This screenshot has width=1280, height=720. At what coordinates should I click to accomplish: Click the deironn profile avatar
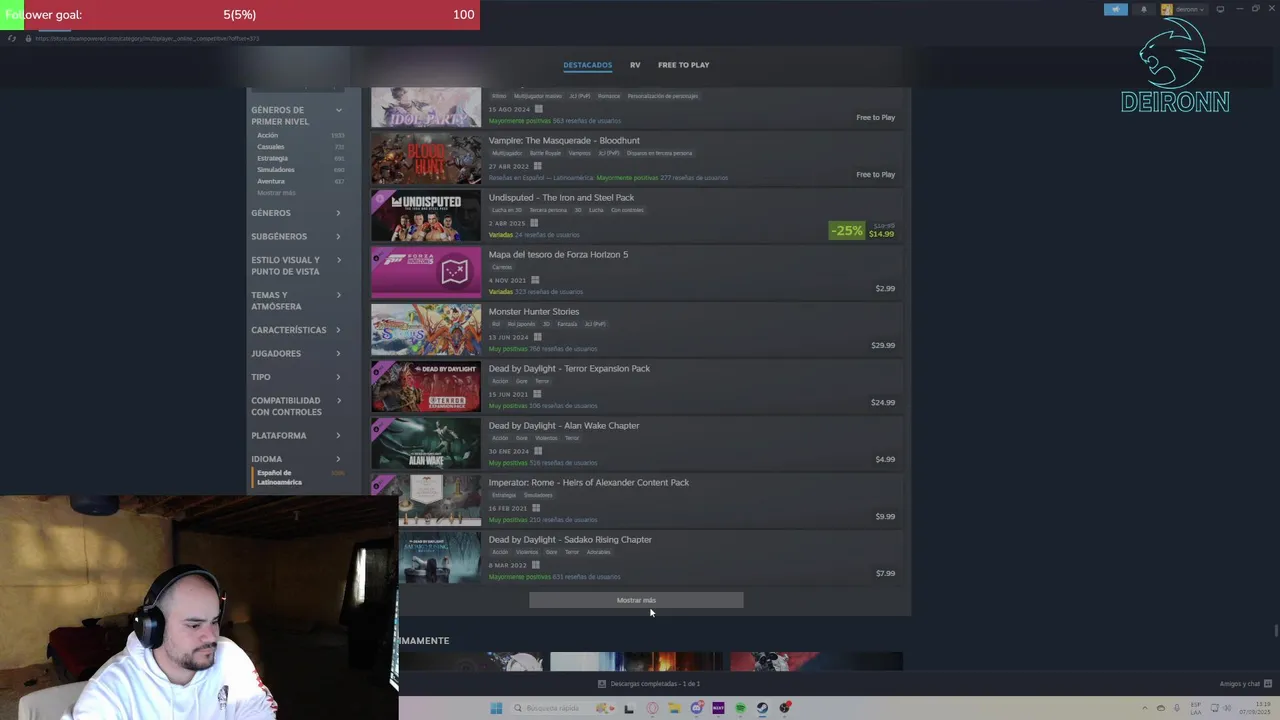click(1167, 9)
